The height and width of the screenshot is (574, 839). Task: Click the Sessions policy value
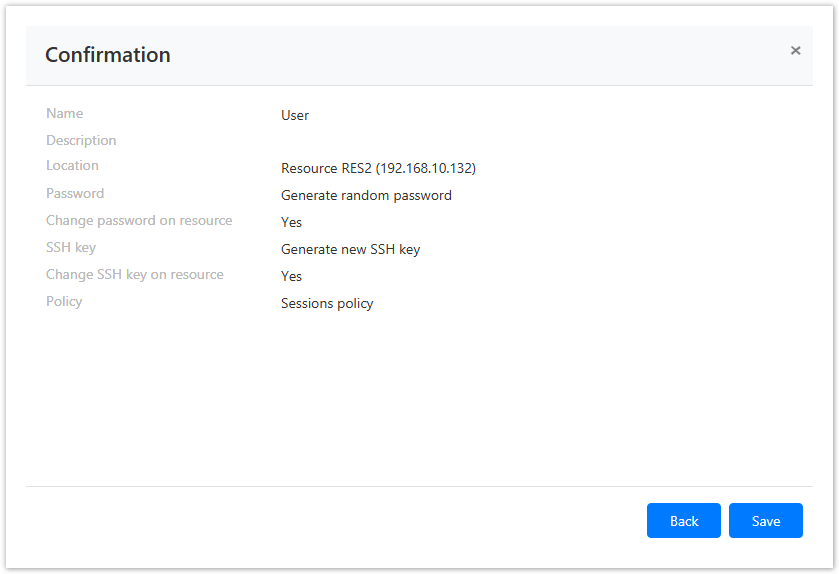click(x=327, y=303)
